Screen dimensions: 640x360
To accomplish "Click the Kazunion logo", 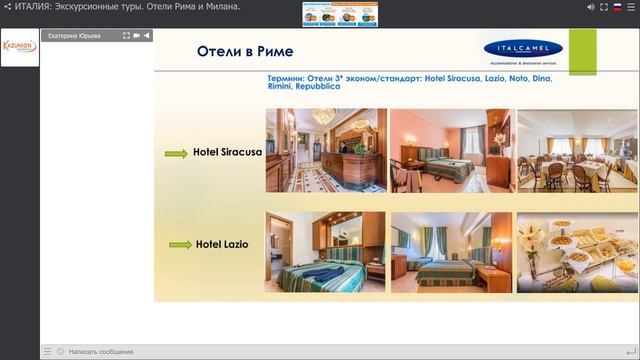I will (20, 47).
